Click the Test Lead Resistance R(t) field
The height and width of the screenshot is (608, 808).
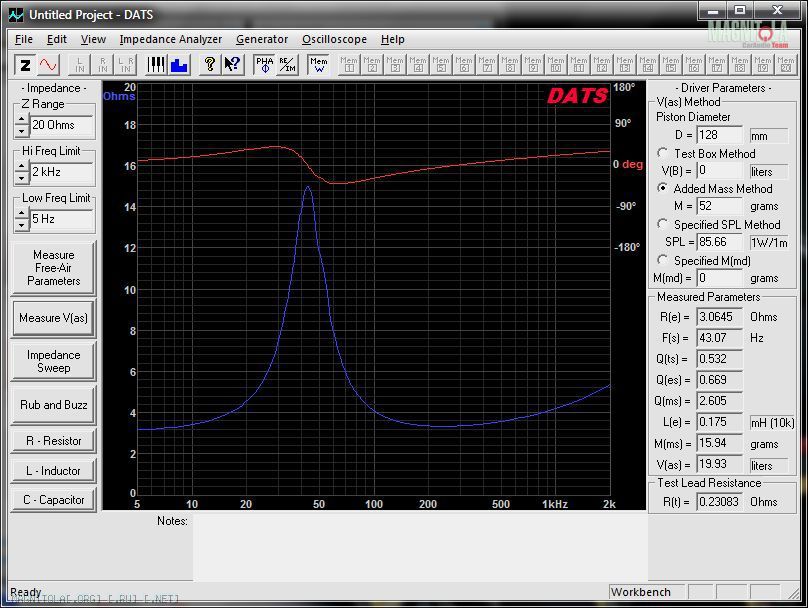(x=719, y=501)
